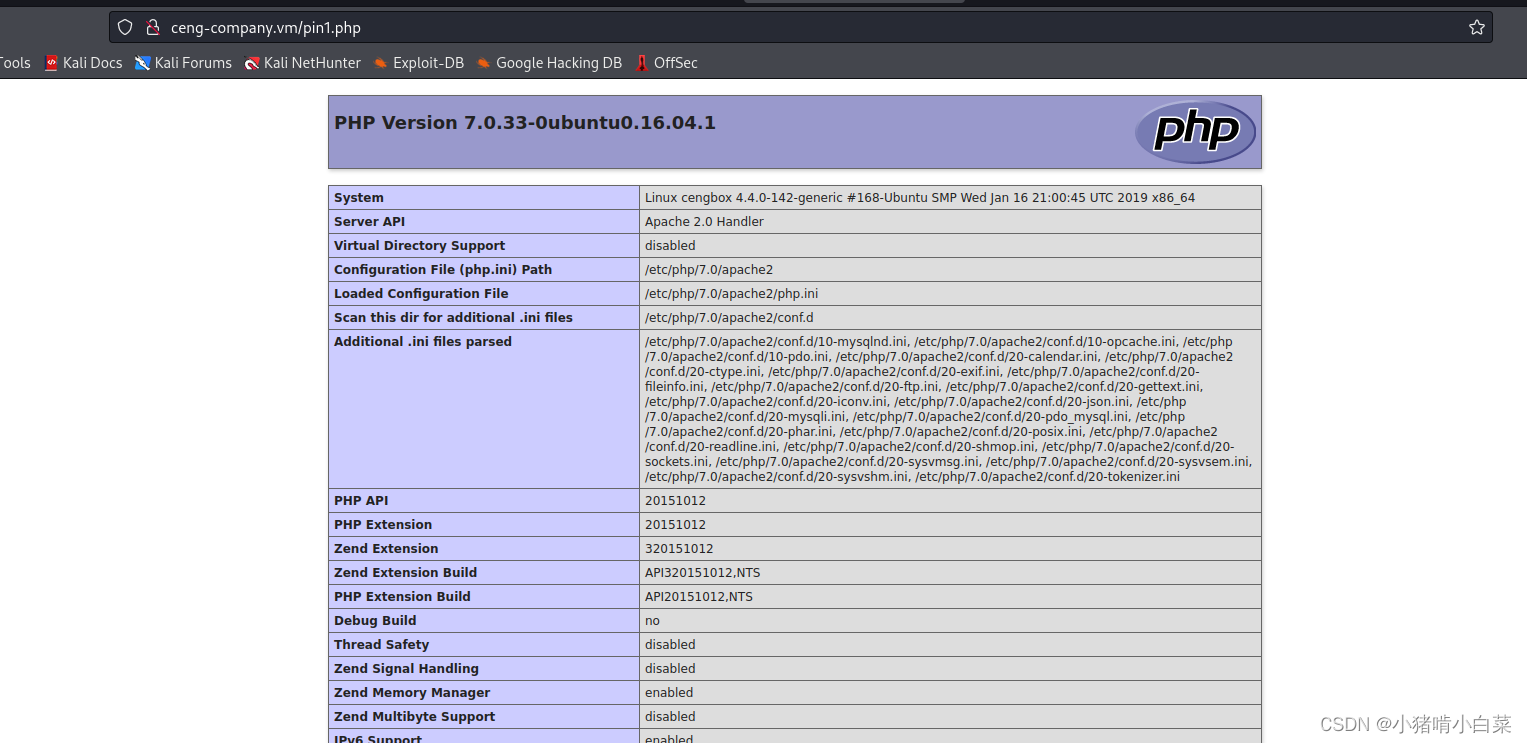Click the PHP API label
Screen dimensions: 1527x743
point(361,501)
